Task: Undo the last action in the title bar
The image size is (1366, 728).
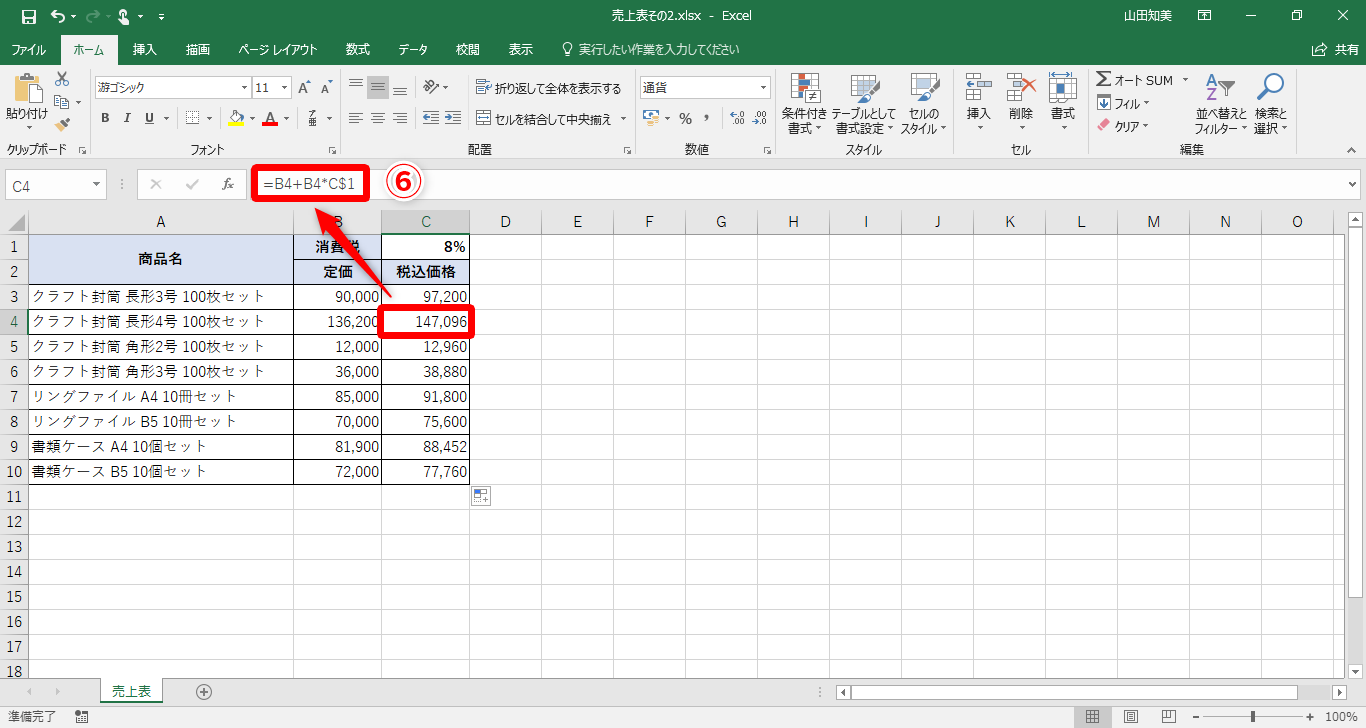Action: [x=57, y=16]
